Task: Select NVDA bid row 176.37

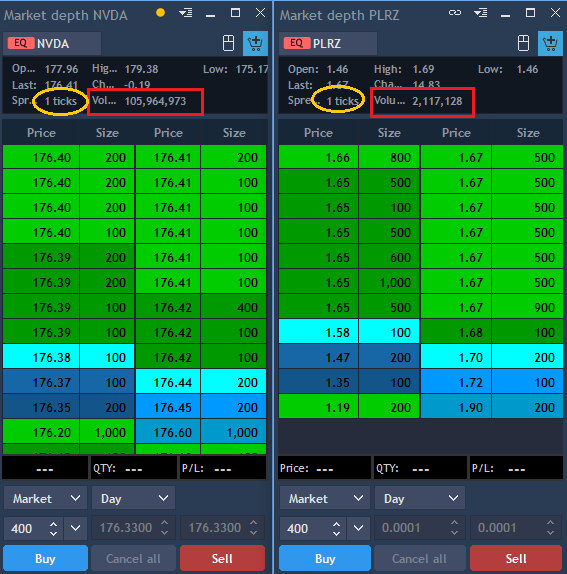Action: tap(69, 382)
